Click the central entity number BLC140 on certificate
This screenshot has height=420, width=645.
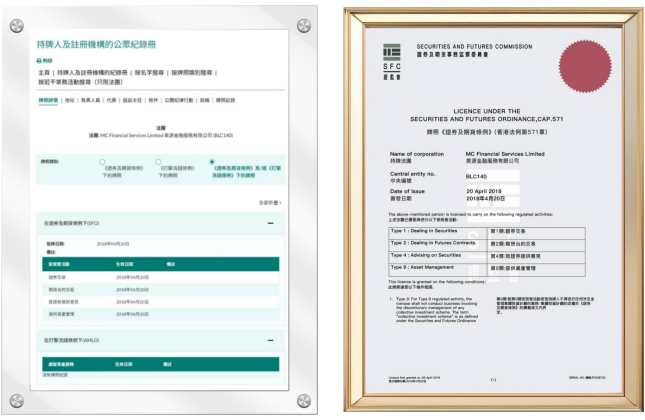(x=476, y=176)
